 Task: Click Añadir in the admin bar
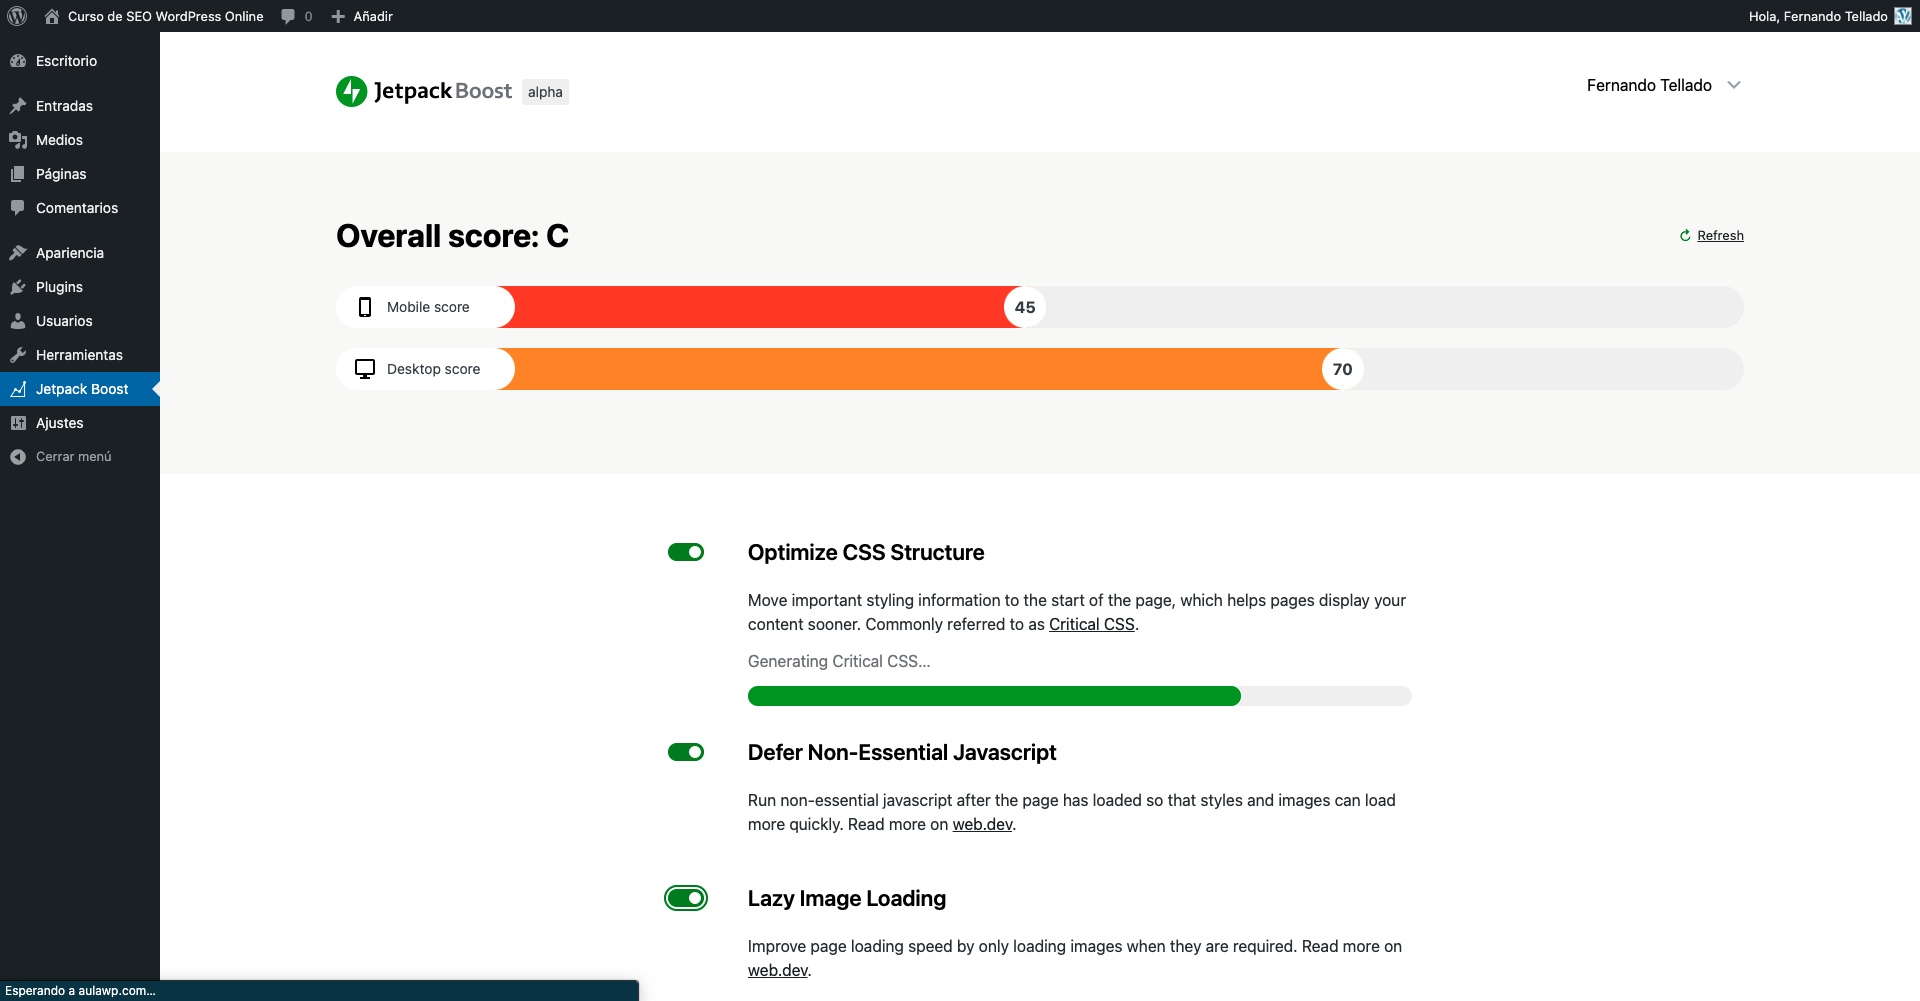click(373, 16)
